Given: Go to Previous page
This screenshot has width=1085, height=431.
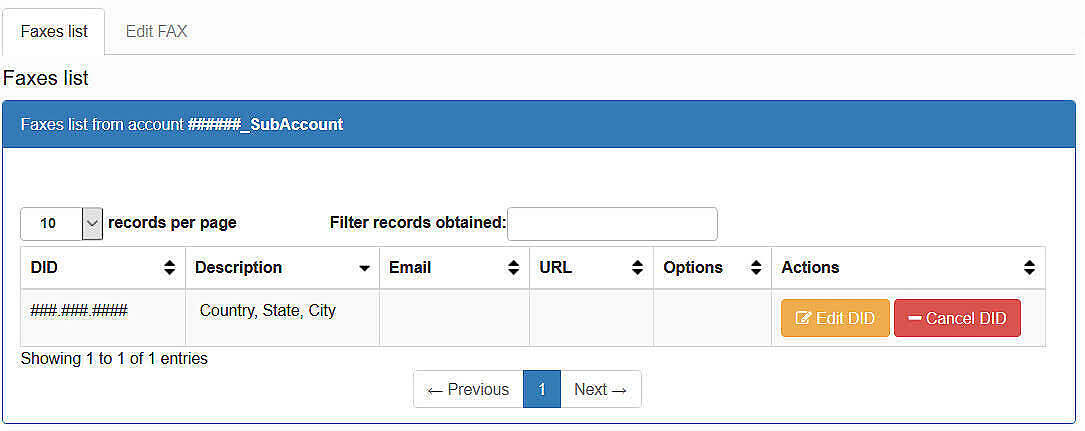Looking at the screenshot, I should coord(468,389).
